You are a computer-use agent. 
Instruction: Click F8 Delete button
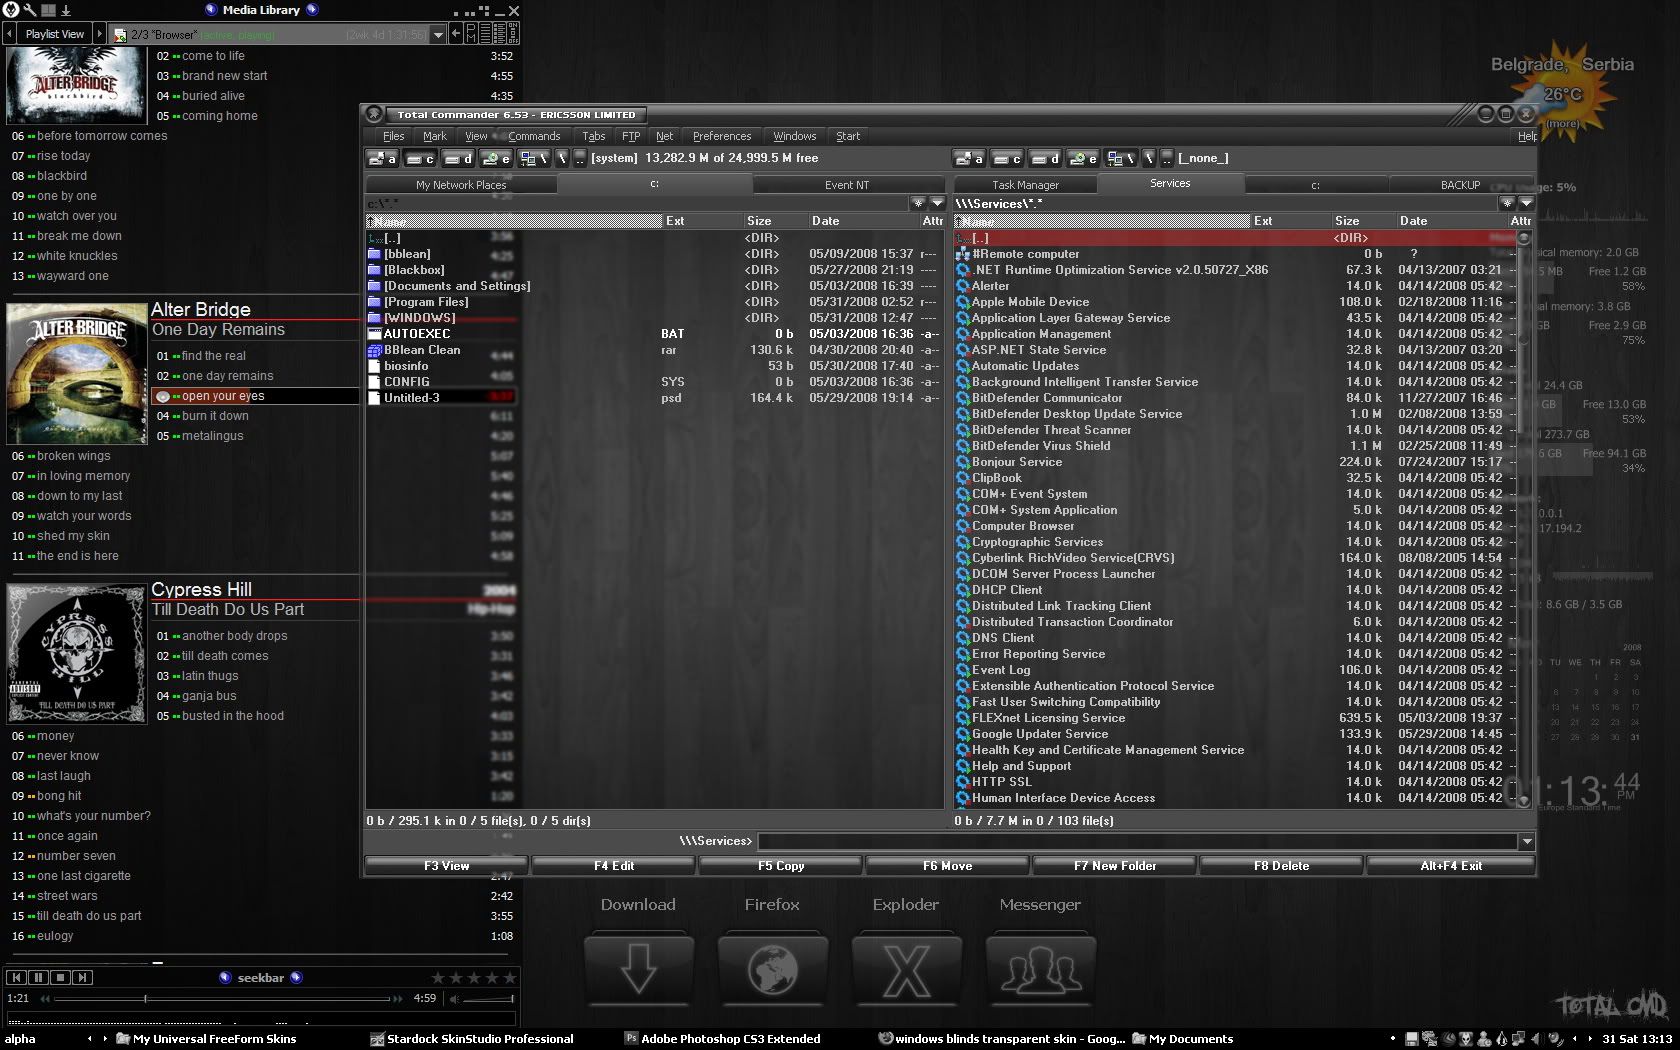coord(1282,866)
